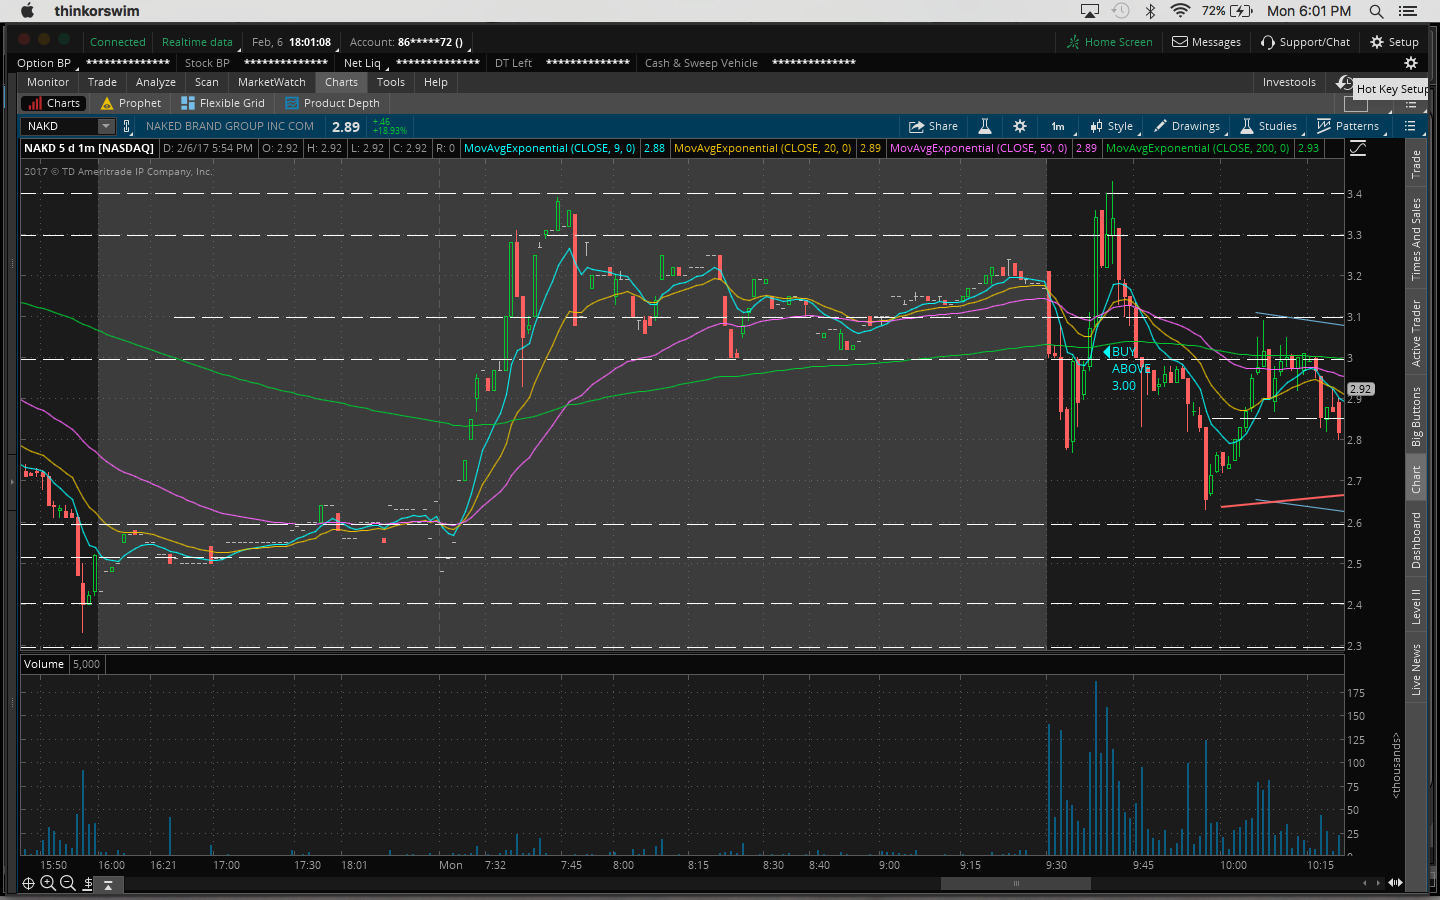This screenshot has height=900, width=1440.
Task: Open the Prophet chart view
Action: (x=131, y=103)
